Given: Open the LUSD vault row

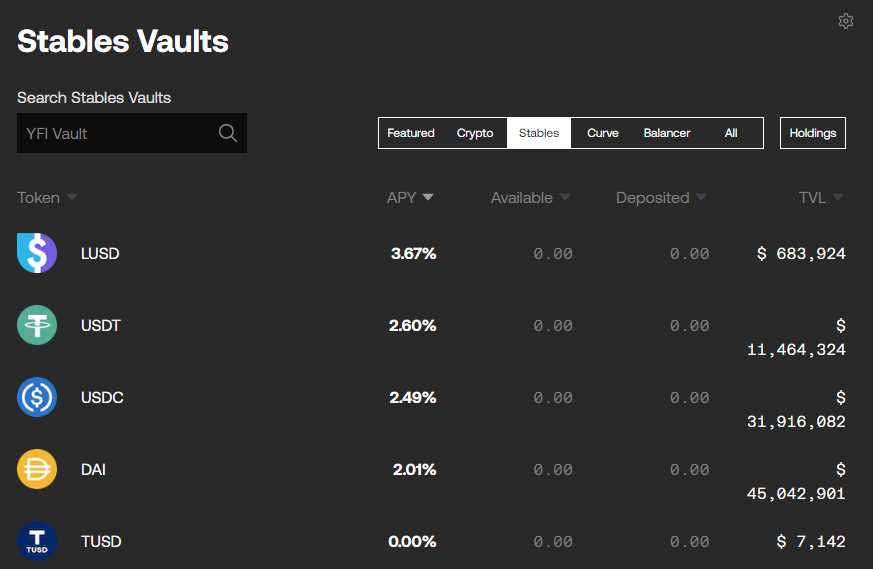Looking at the screenshot, I should click(x=431, y=253).
